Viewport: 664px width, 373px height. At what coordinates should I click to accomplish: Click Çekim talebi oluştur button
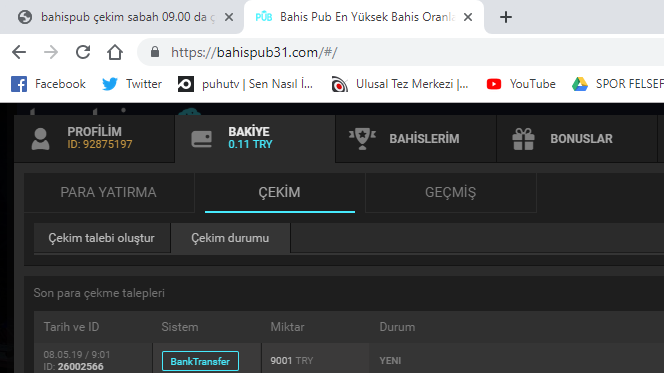pos(102,238)
